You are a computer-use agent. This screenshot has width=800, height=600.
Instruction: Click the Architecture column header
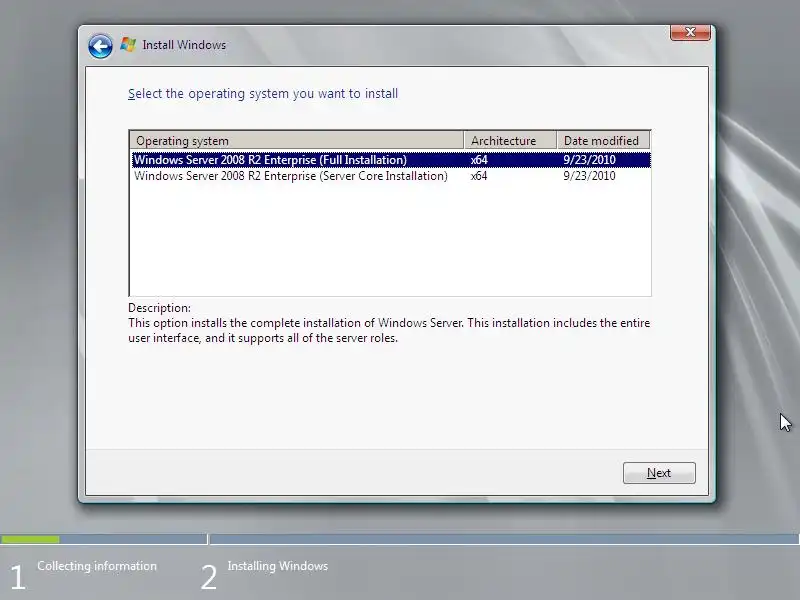tap(510, 141)
